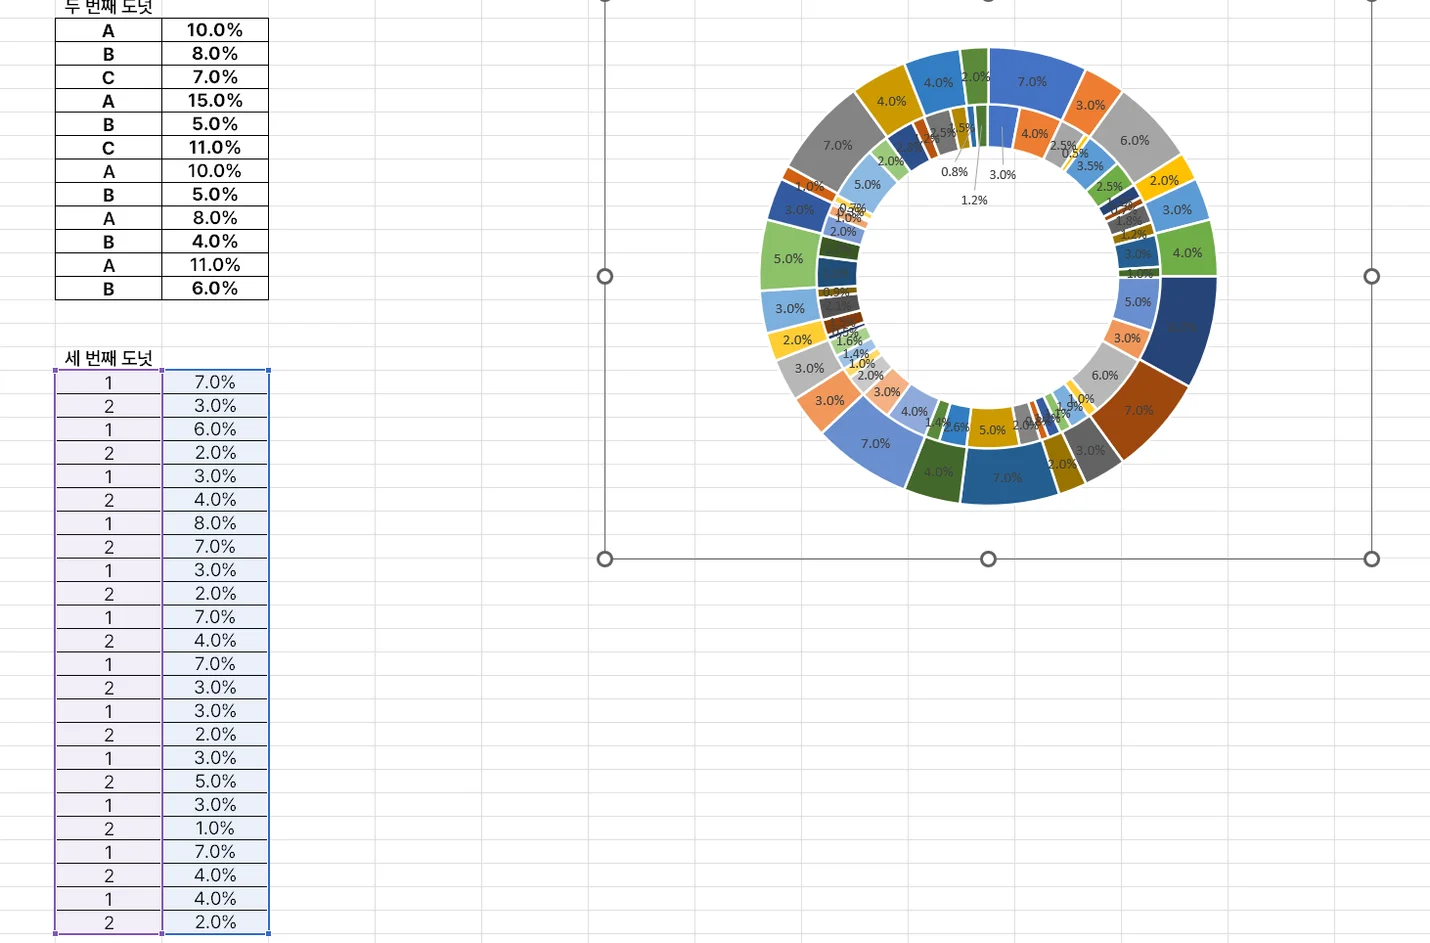Click the green 5.0% outer ring segment
1430x943 pixels.
789,257
